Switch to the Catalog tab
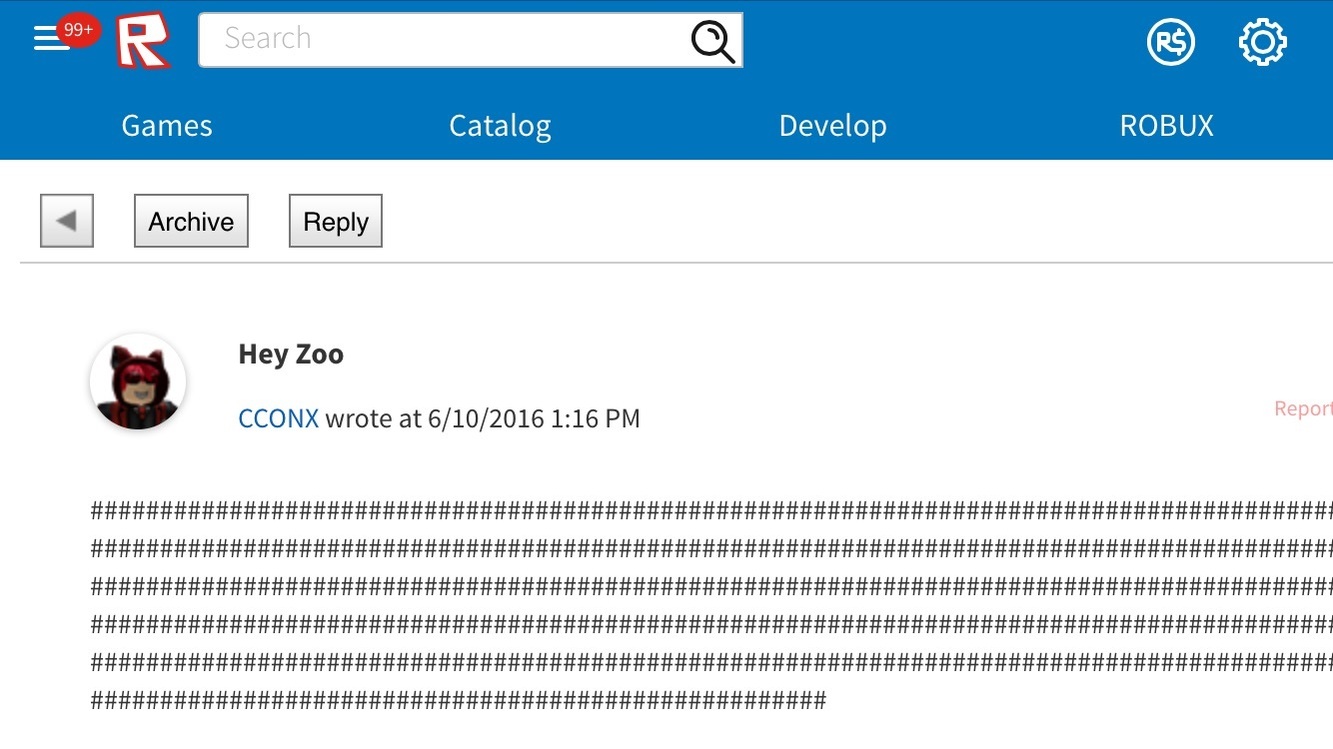 coord(500,126)
